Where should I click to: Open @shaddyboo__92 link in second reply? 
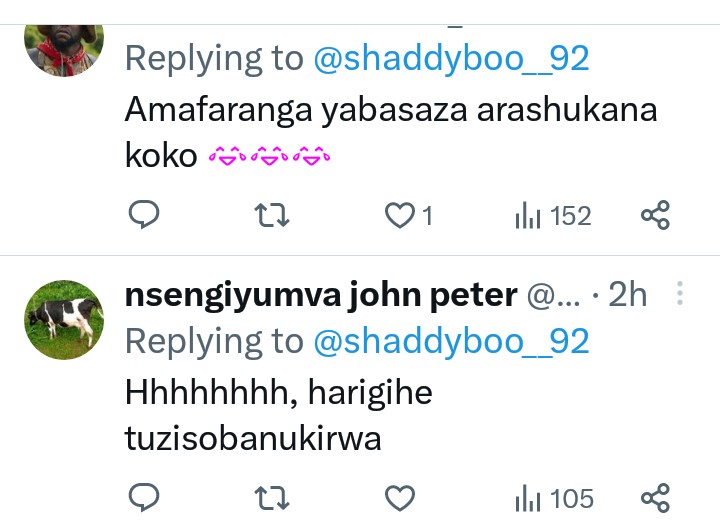click(451, 341)
